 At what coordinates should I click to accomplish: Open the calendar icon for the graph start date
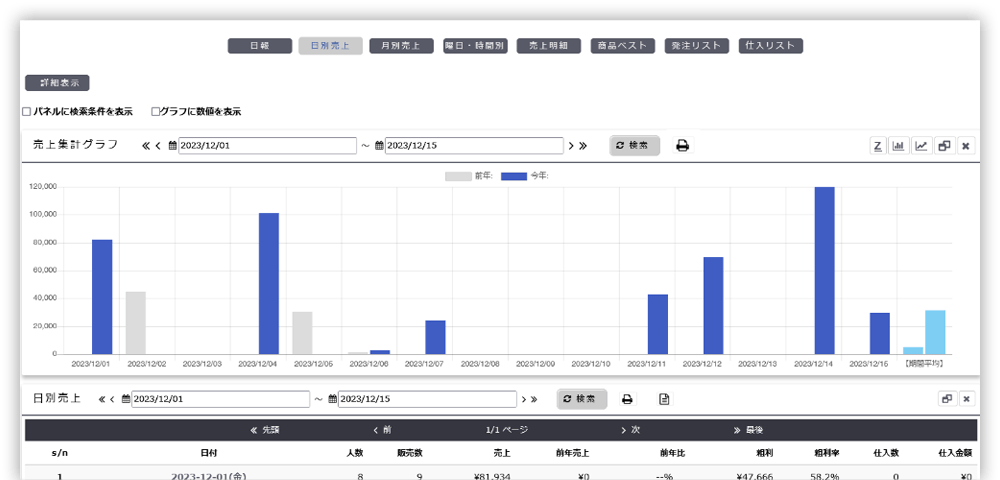click(x=173, y=146)
